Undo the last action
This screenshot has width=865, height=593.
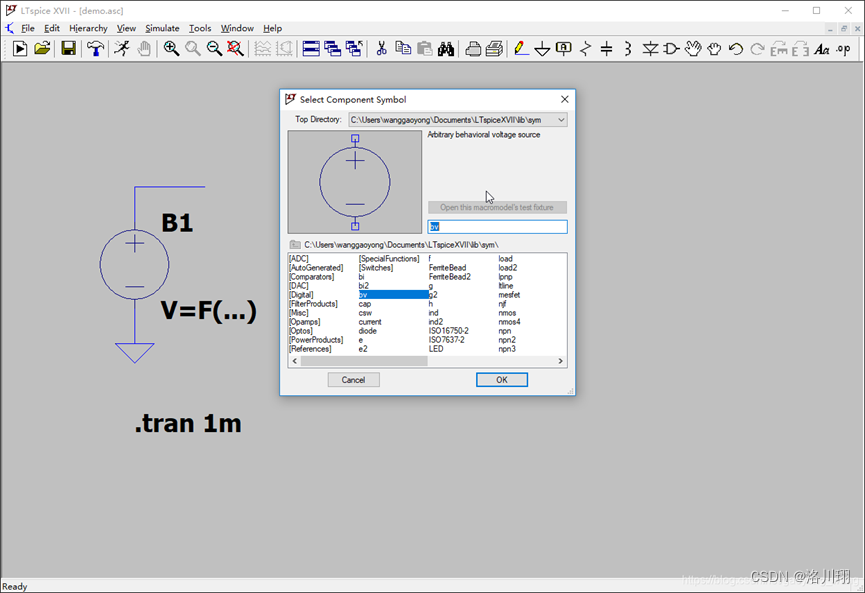(736, 48)
